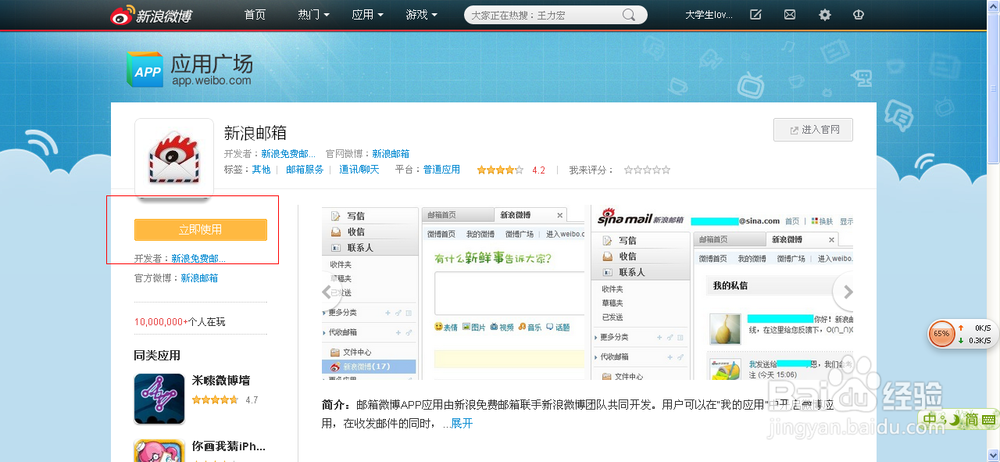Viewport: 1000px width, 462px height.
Task: Open official weibo link 新浪邮箱 in header
Action: [x=391, y=154]
